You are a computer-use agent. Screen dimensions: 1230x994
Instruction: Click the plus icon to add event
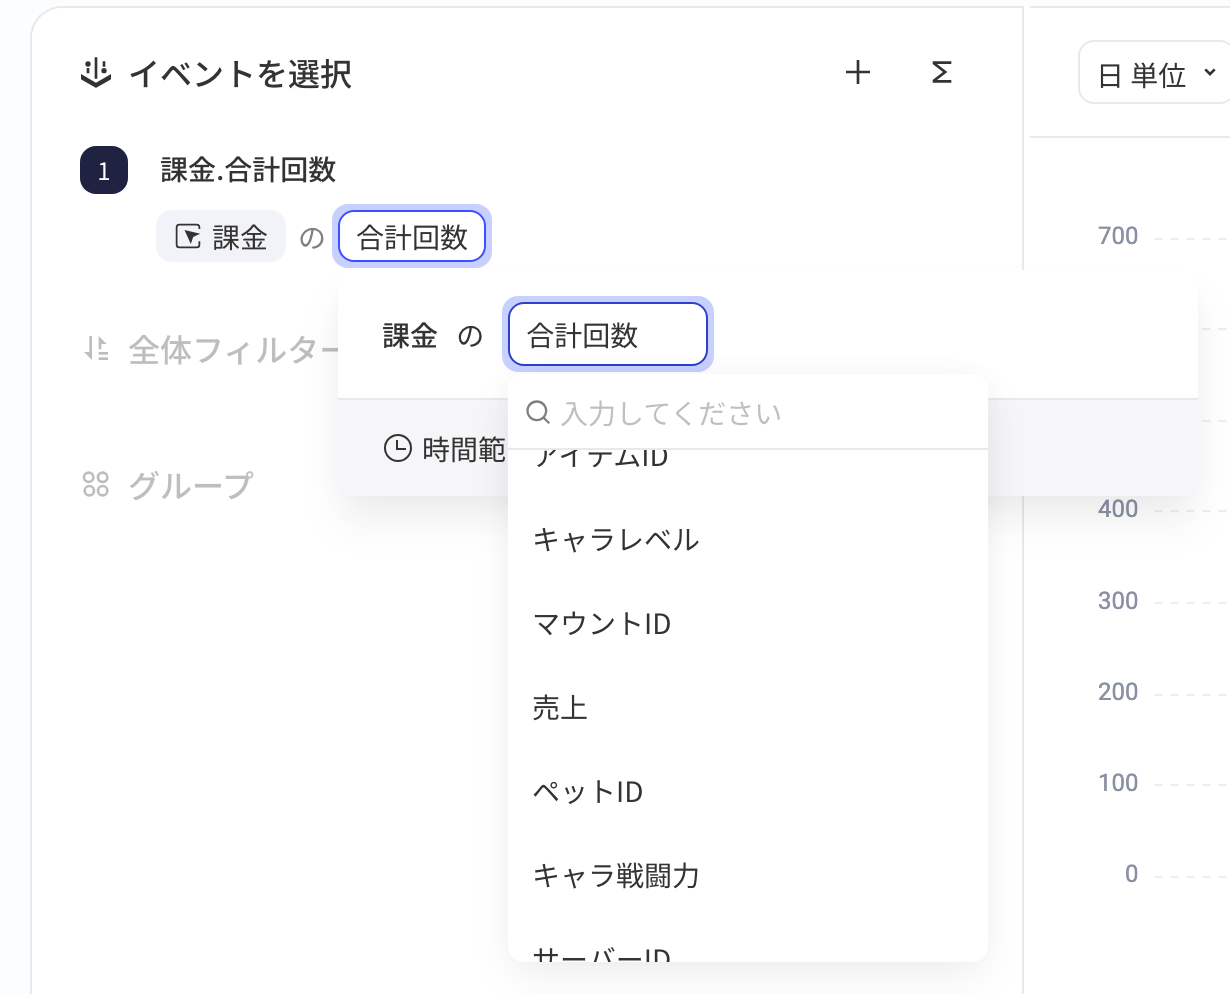tap(858, 73)
